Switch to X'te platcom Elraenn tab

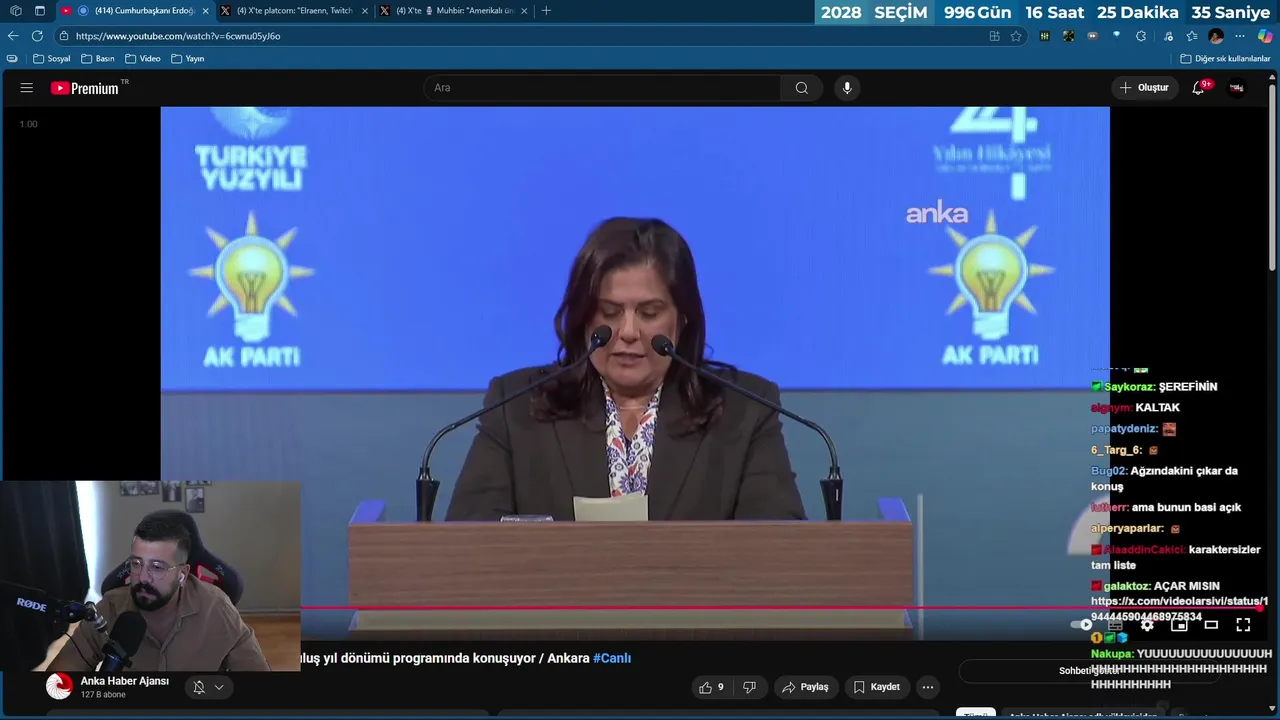pos(295,11)
